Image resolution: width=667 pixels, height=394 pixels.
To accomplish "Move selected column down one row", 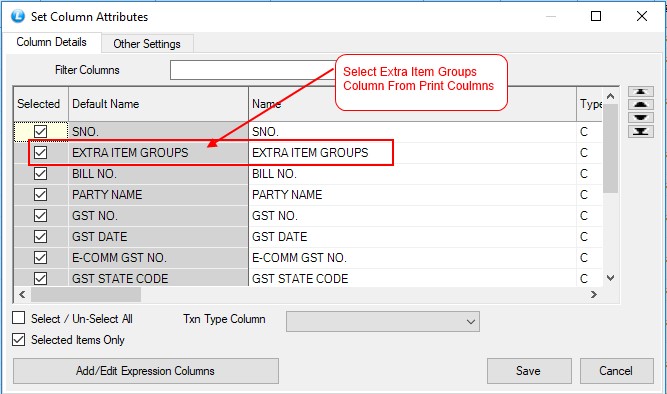I will (641, 118).
